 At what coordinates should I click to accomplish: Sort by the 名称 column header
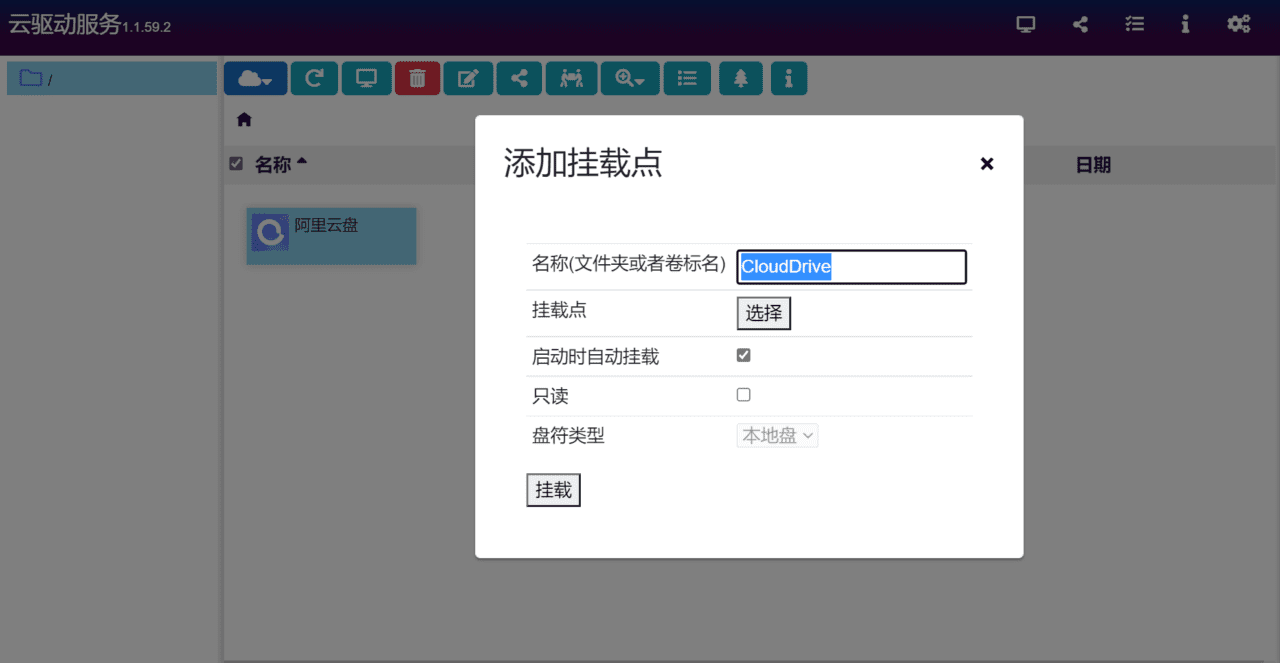pyautogui.click(x=273, y=165)
